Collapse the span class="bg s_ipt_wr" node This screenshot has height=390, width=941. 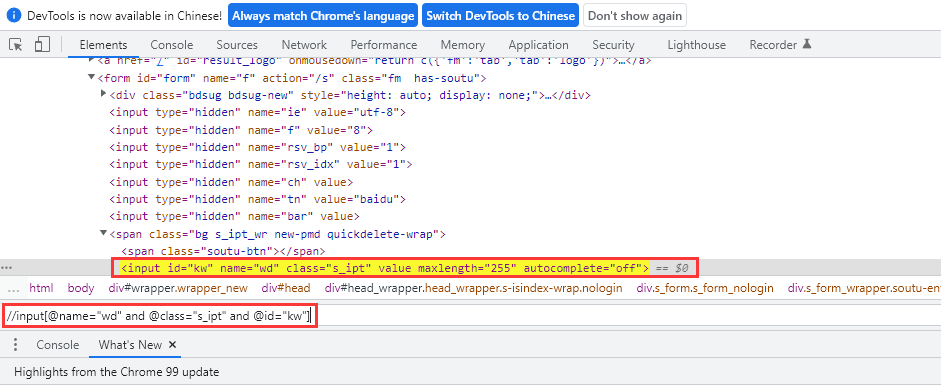click(x=104, y=233)
